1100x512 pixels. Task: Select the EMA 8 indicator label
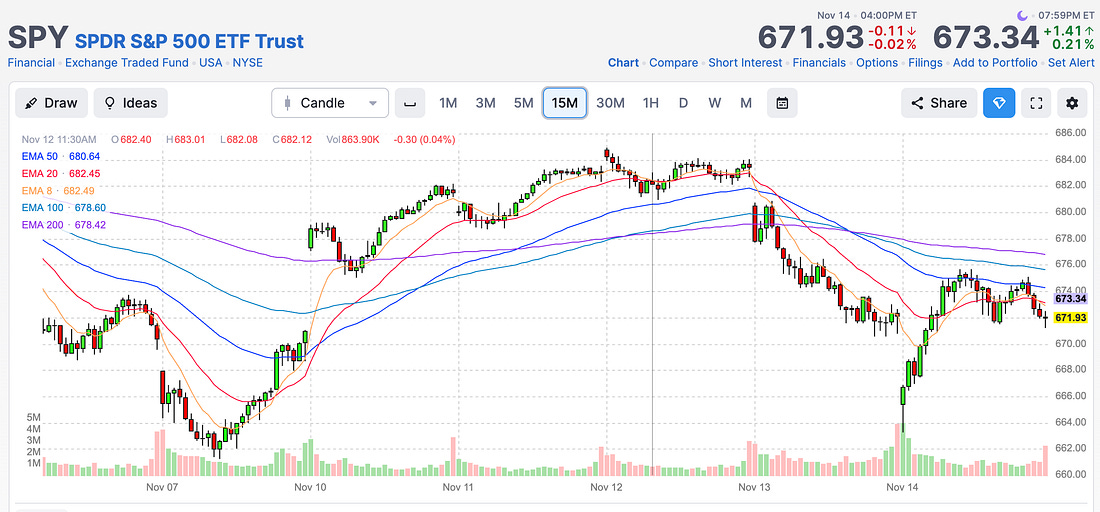58,190
